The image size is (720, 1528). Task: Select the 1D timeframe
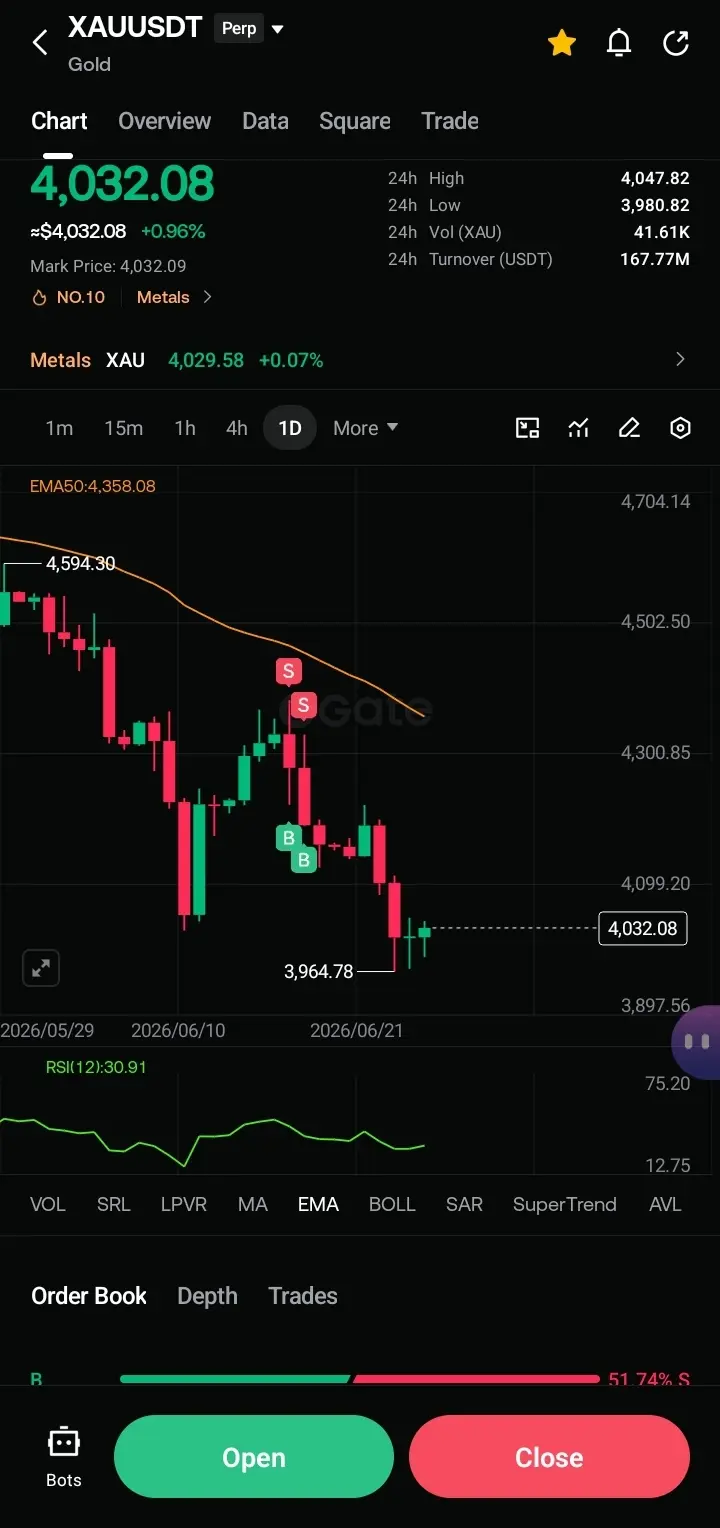click(x=290, y=428)
